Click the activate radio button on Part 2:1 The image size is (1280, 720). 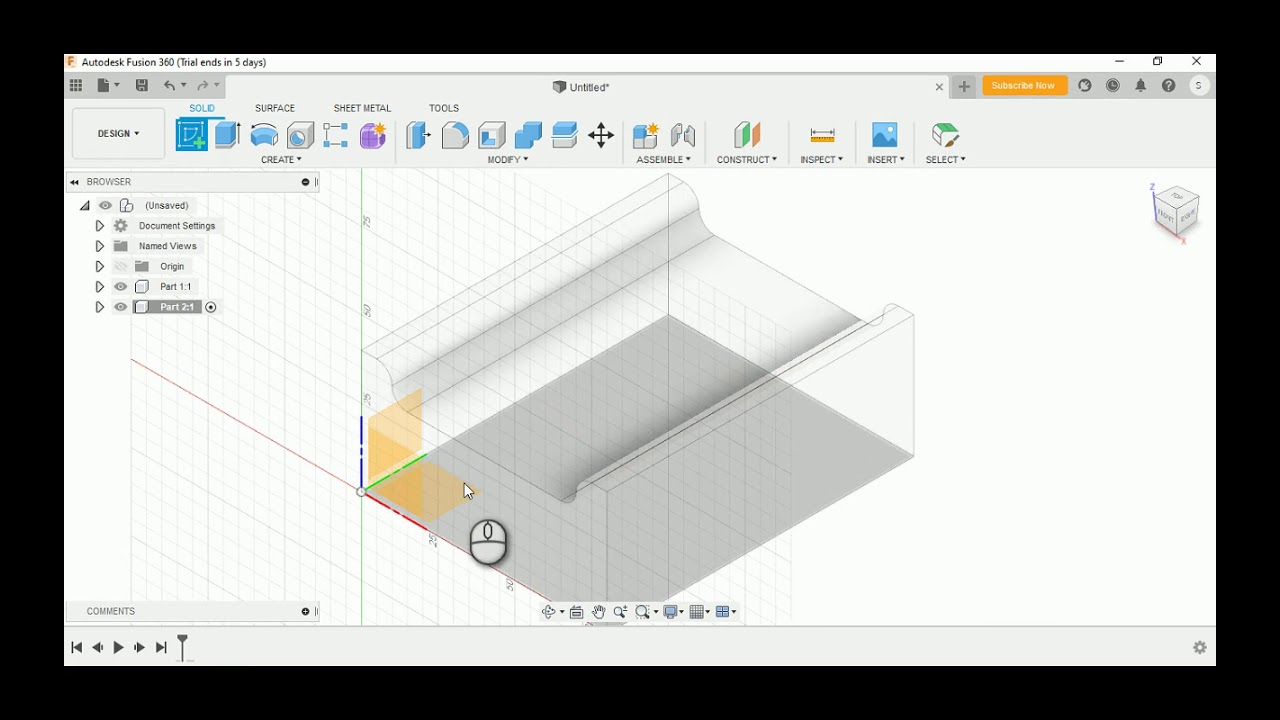point(211,307)
